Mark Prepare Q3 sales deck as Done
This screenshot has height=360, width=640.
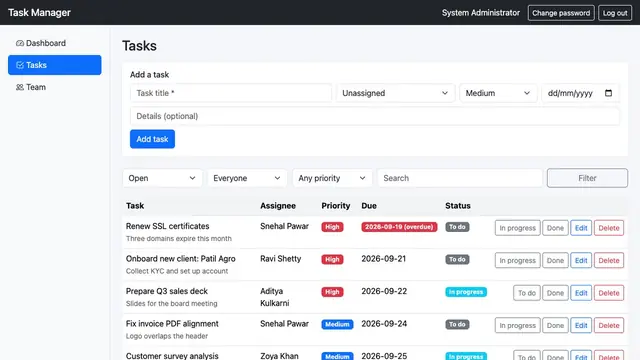click(555, 293)
